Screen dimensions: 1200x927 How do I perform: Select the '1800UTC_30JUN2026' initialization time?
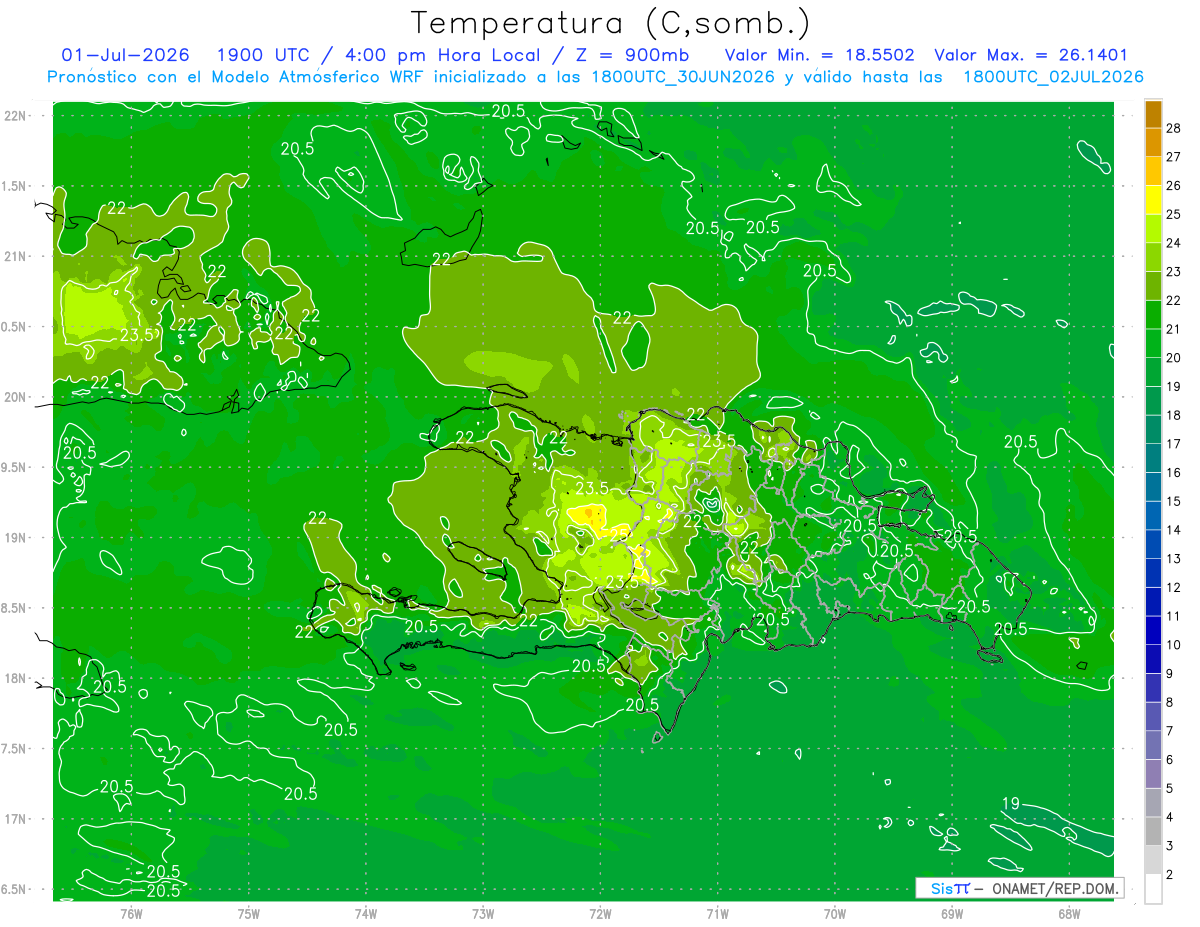(683, 77)
